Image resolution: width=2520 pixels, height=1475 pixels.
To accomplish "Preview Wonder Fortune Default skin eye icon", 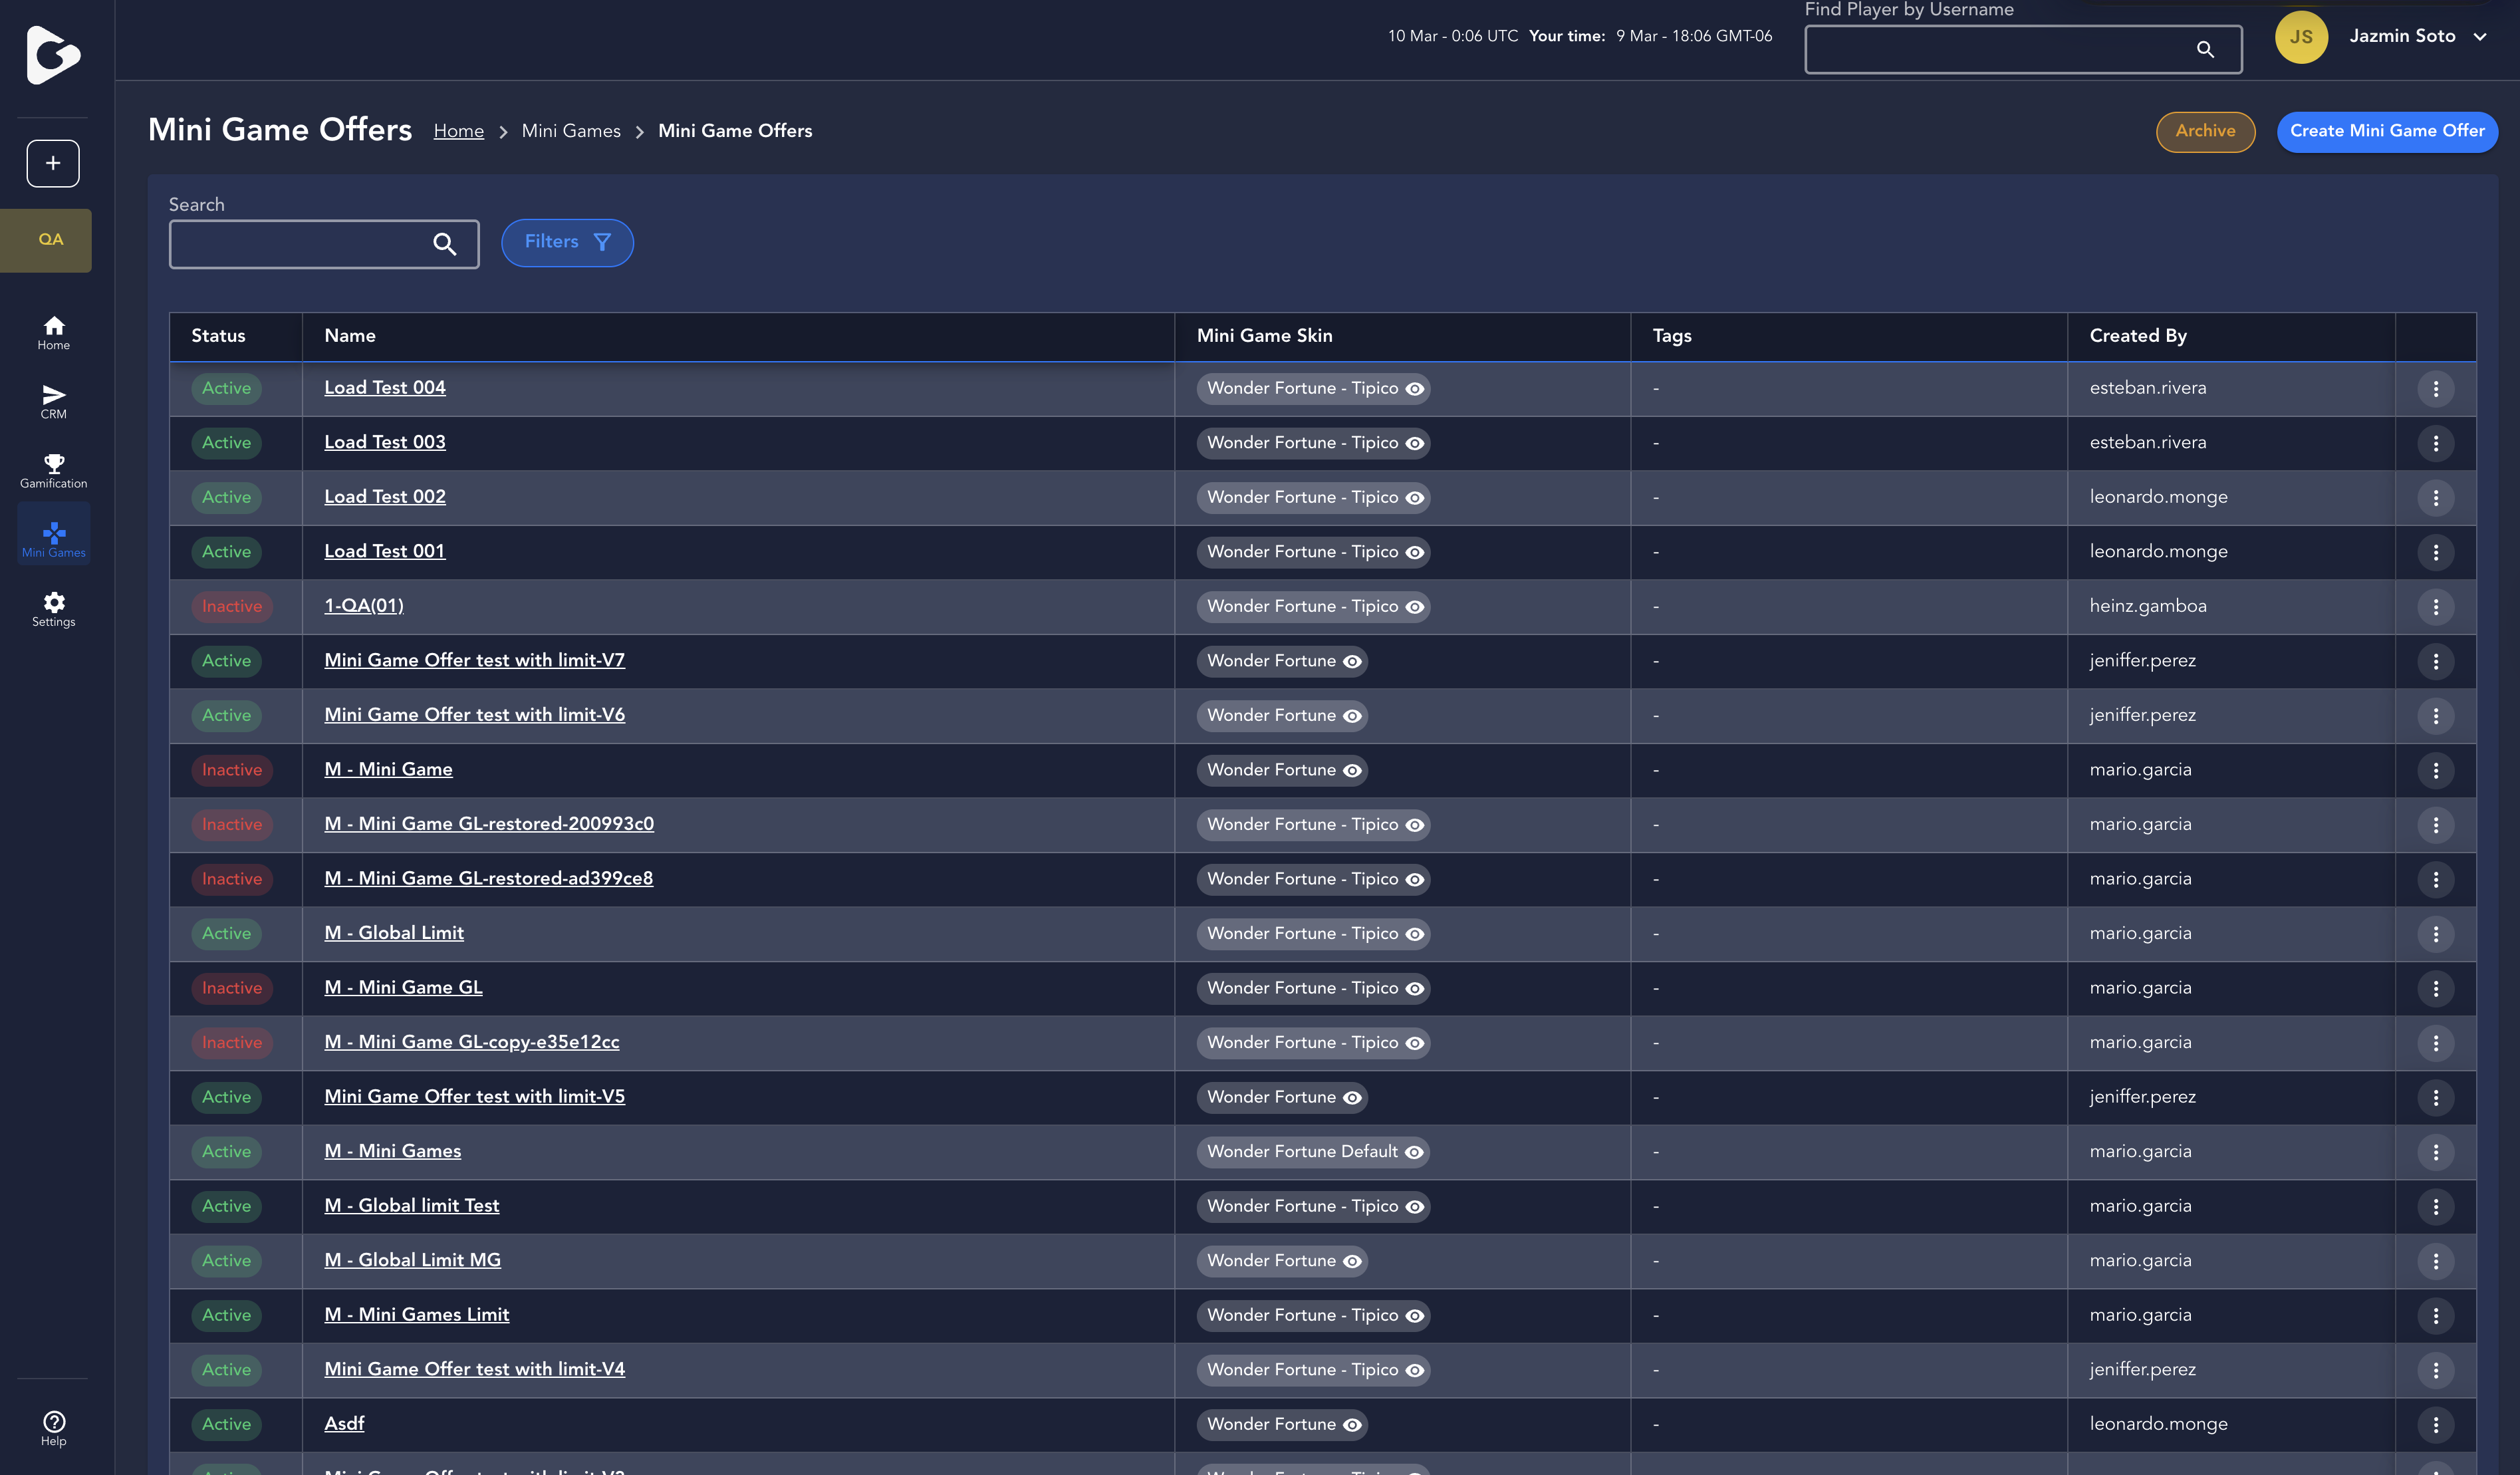I will tap(1414, 1152).
